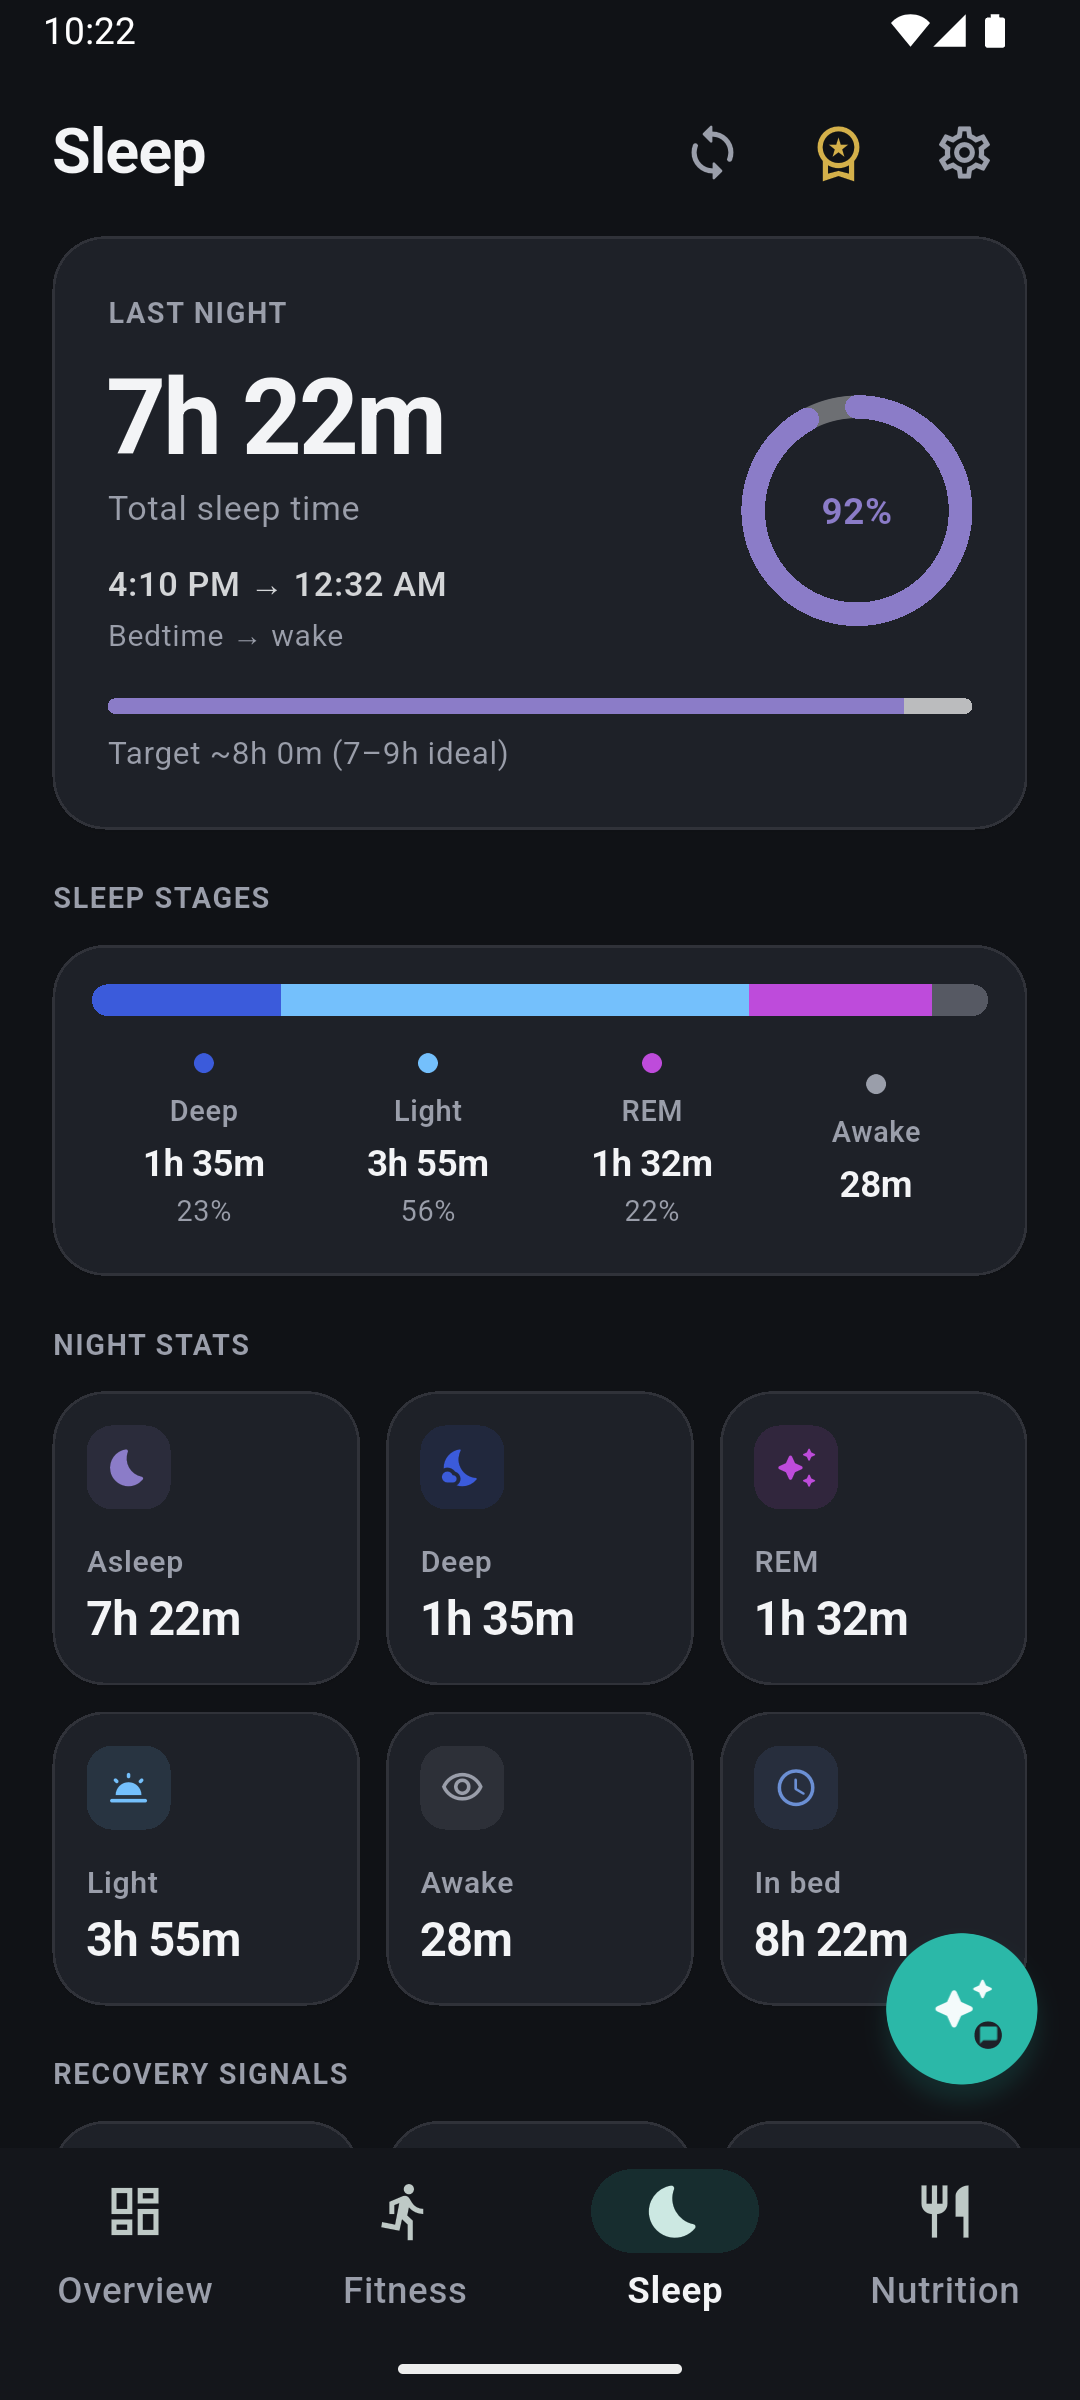Tap the teal AI assistant floating button

961,2008
